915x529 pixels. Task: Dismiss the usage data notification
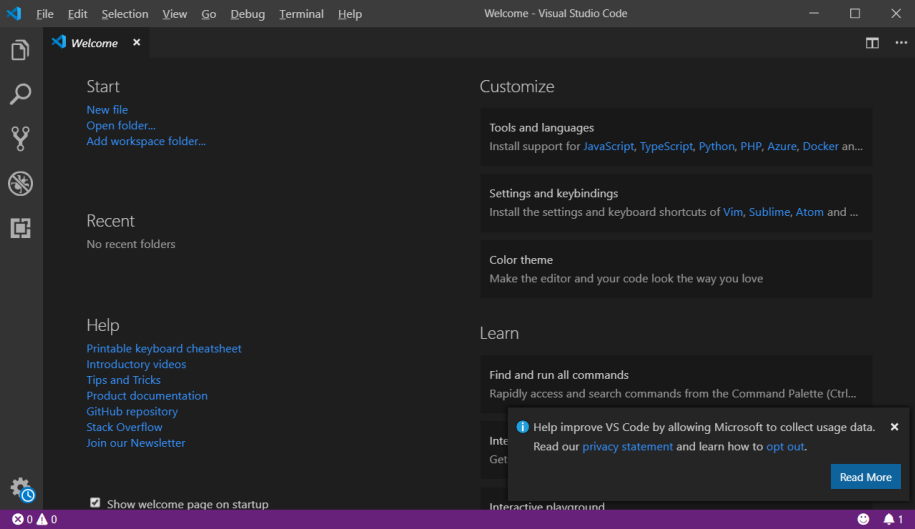[894, 427]
